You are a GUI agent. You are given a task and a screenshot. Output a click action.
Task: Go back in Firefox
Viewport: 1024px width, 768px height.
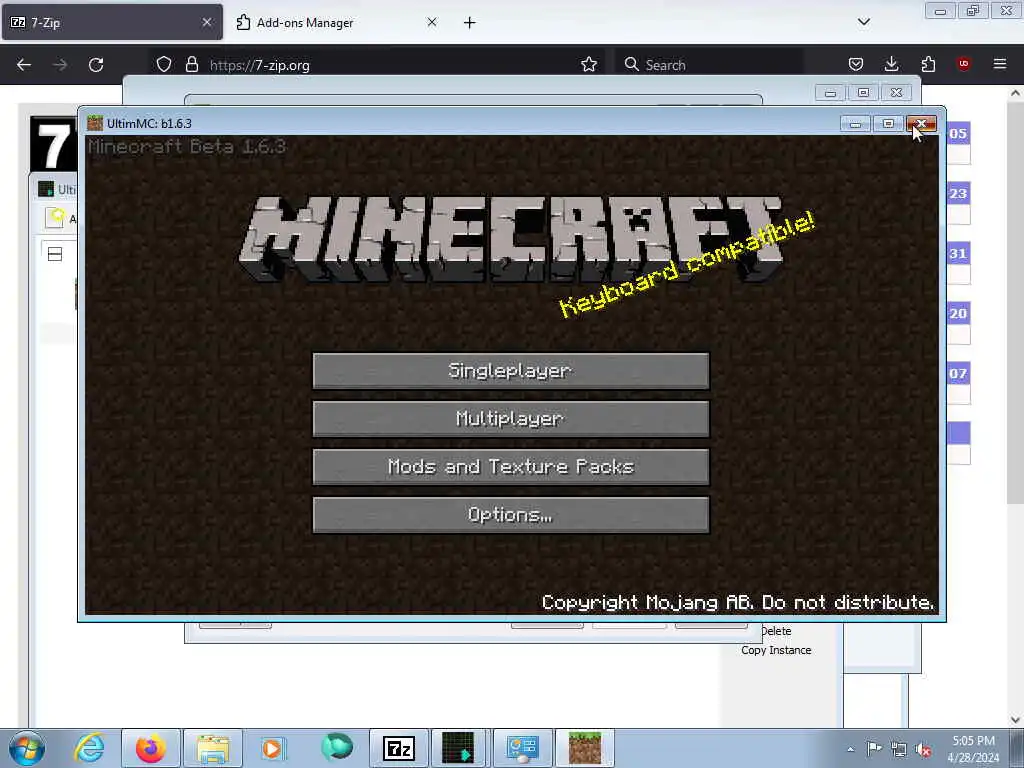pyautogui.click(x=24, y=65)
